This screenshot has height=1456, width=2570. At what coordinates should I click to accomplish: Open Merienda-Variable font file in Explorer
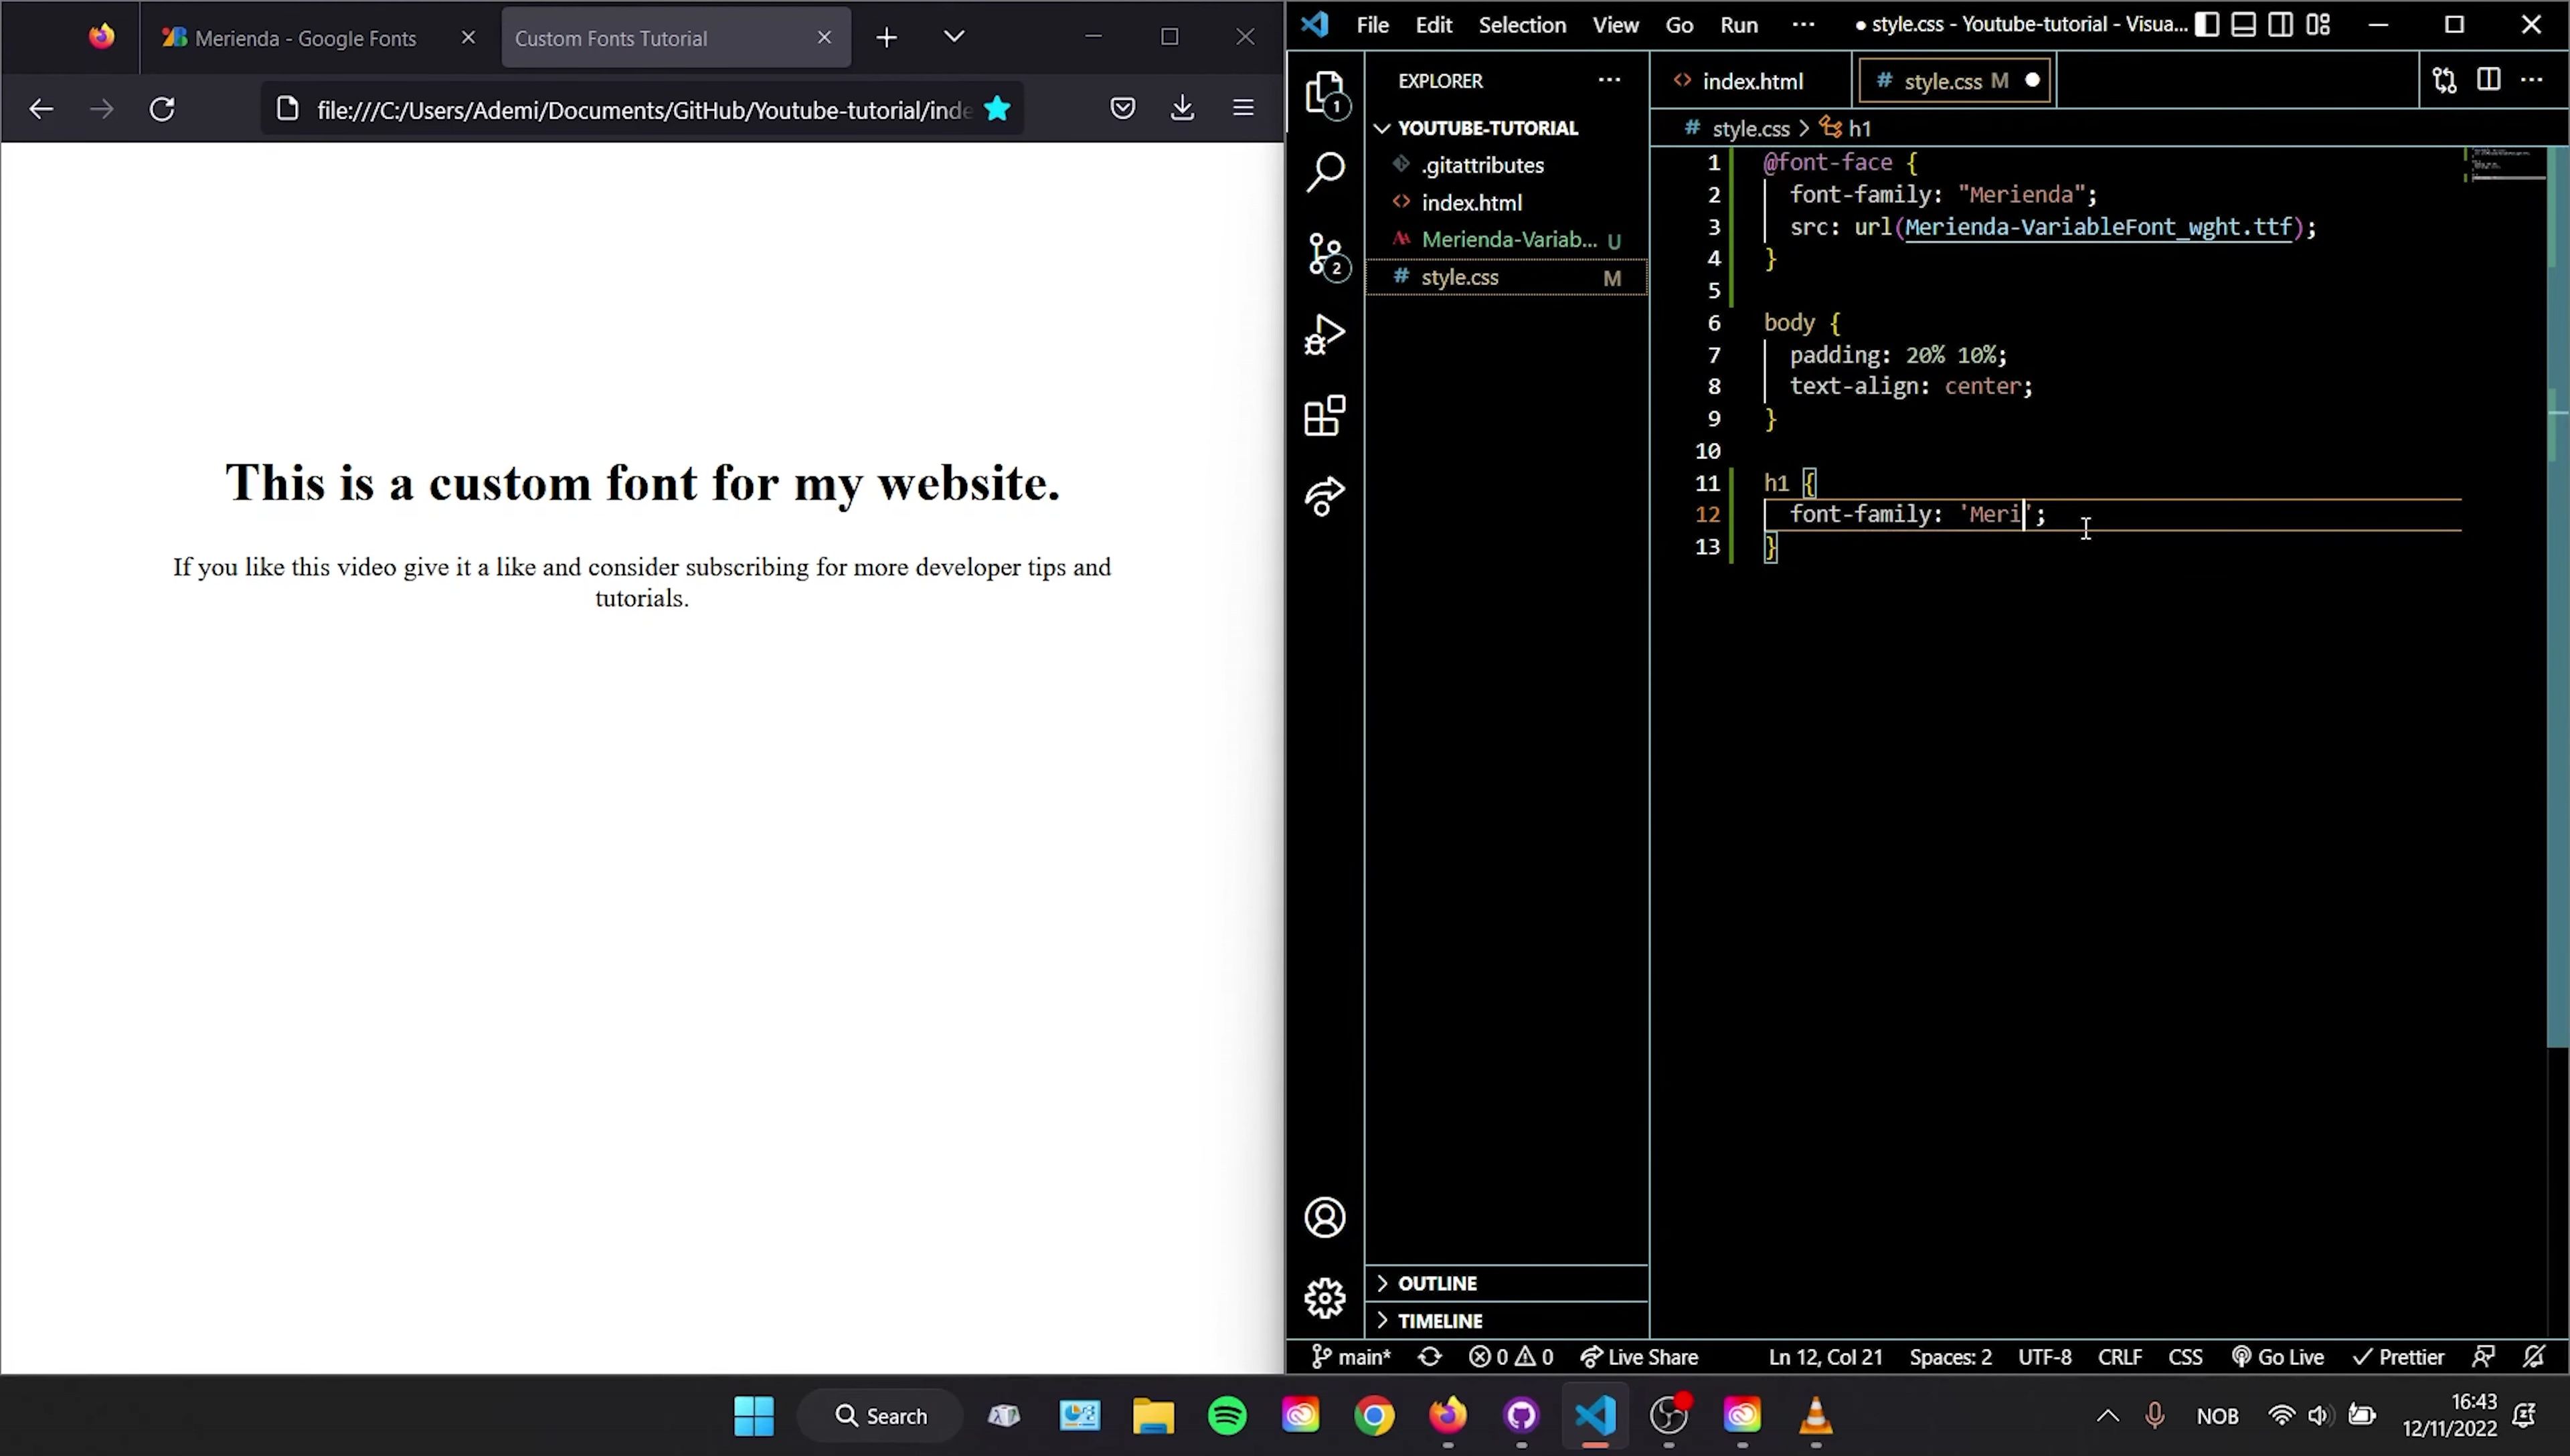tap(1507, 240)
